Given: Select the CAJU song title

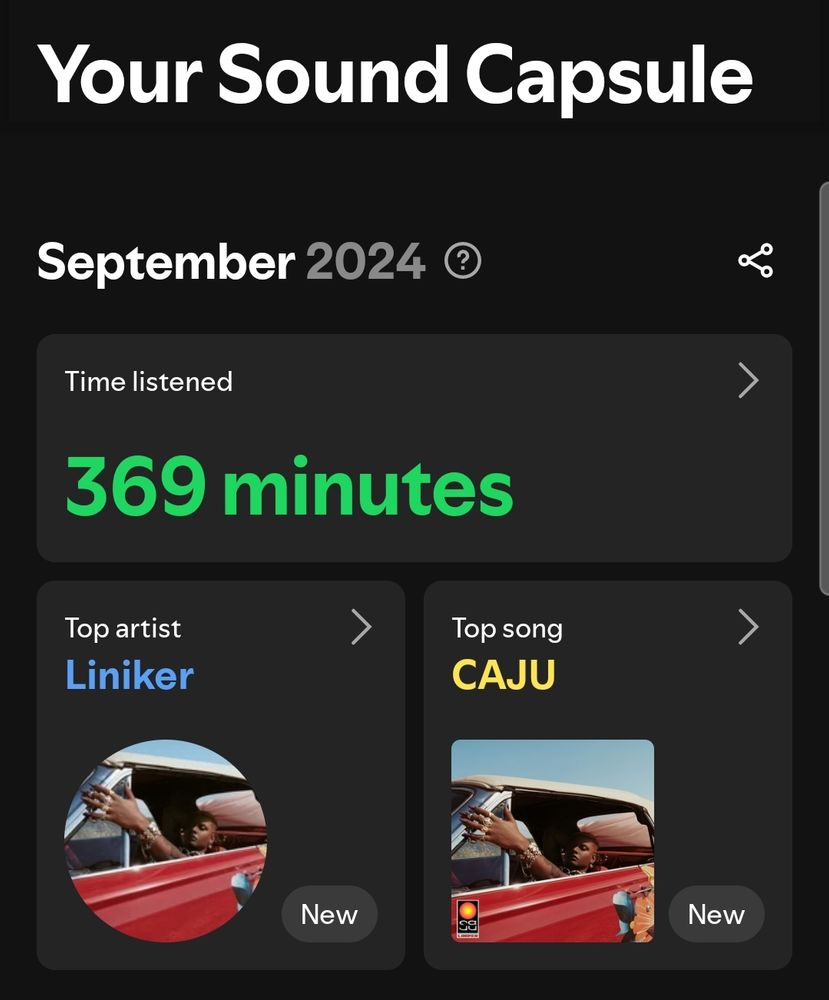Looking at the screenshot, I should [x=504, y=675].
